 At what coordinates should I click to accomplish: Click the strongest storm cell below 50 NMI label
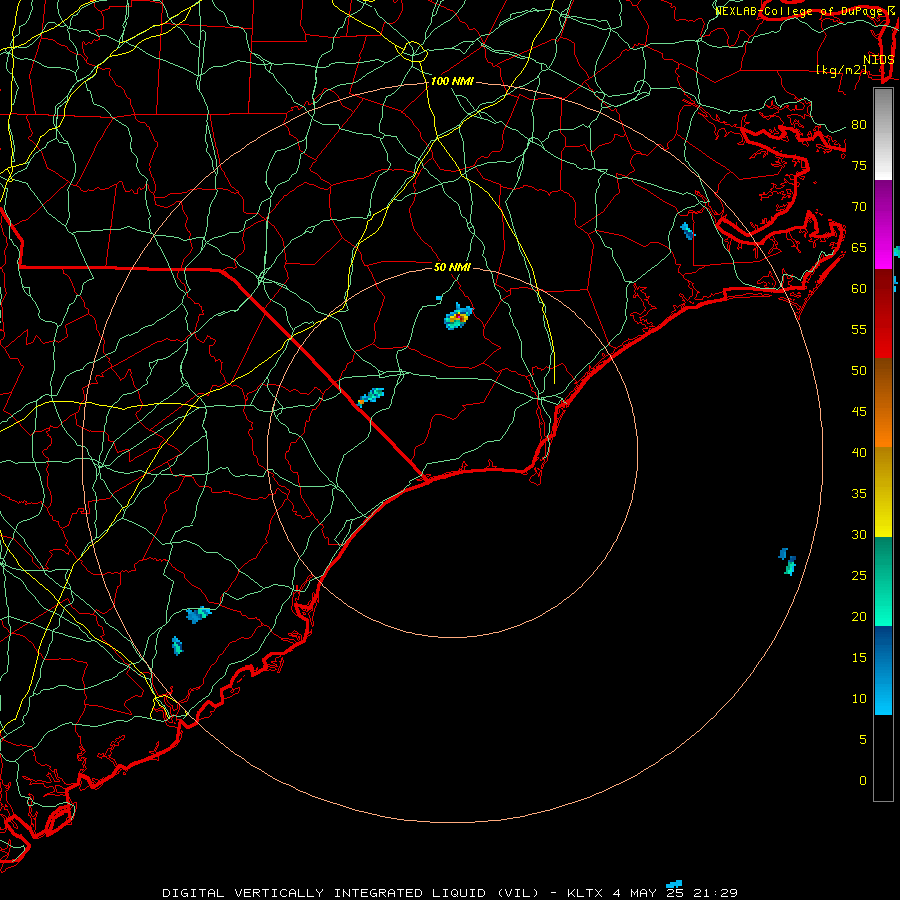pyautogui.click(x=458, y=316)
